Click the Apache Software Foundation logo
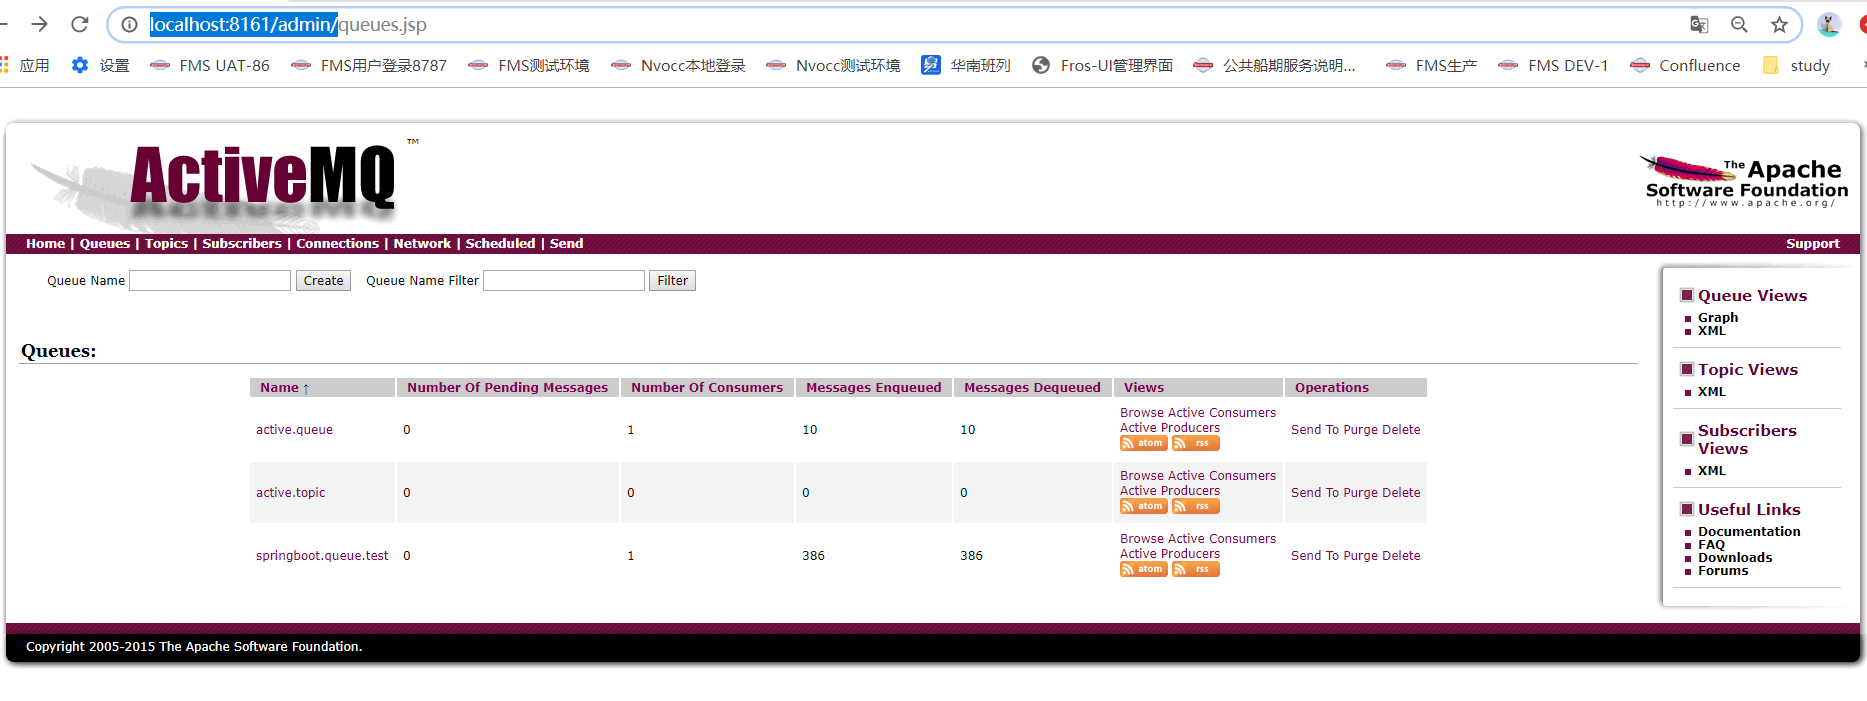The image size is (1867, 701). click(1744, 181)
